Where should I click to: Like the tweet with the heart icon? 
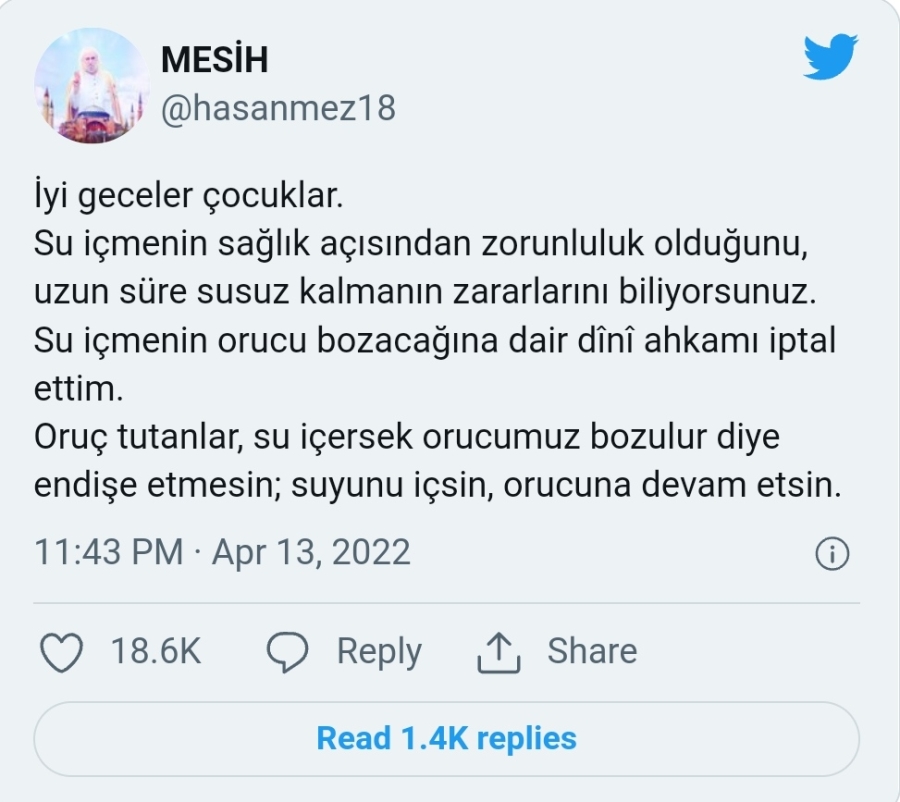[x=61, y=652]
